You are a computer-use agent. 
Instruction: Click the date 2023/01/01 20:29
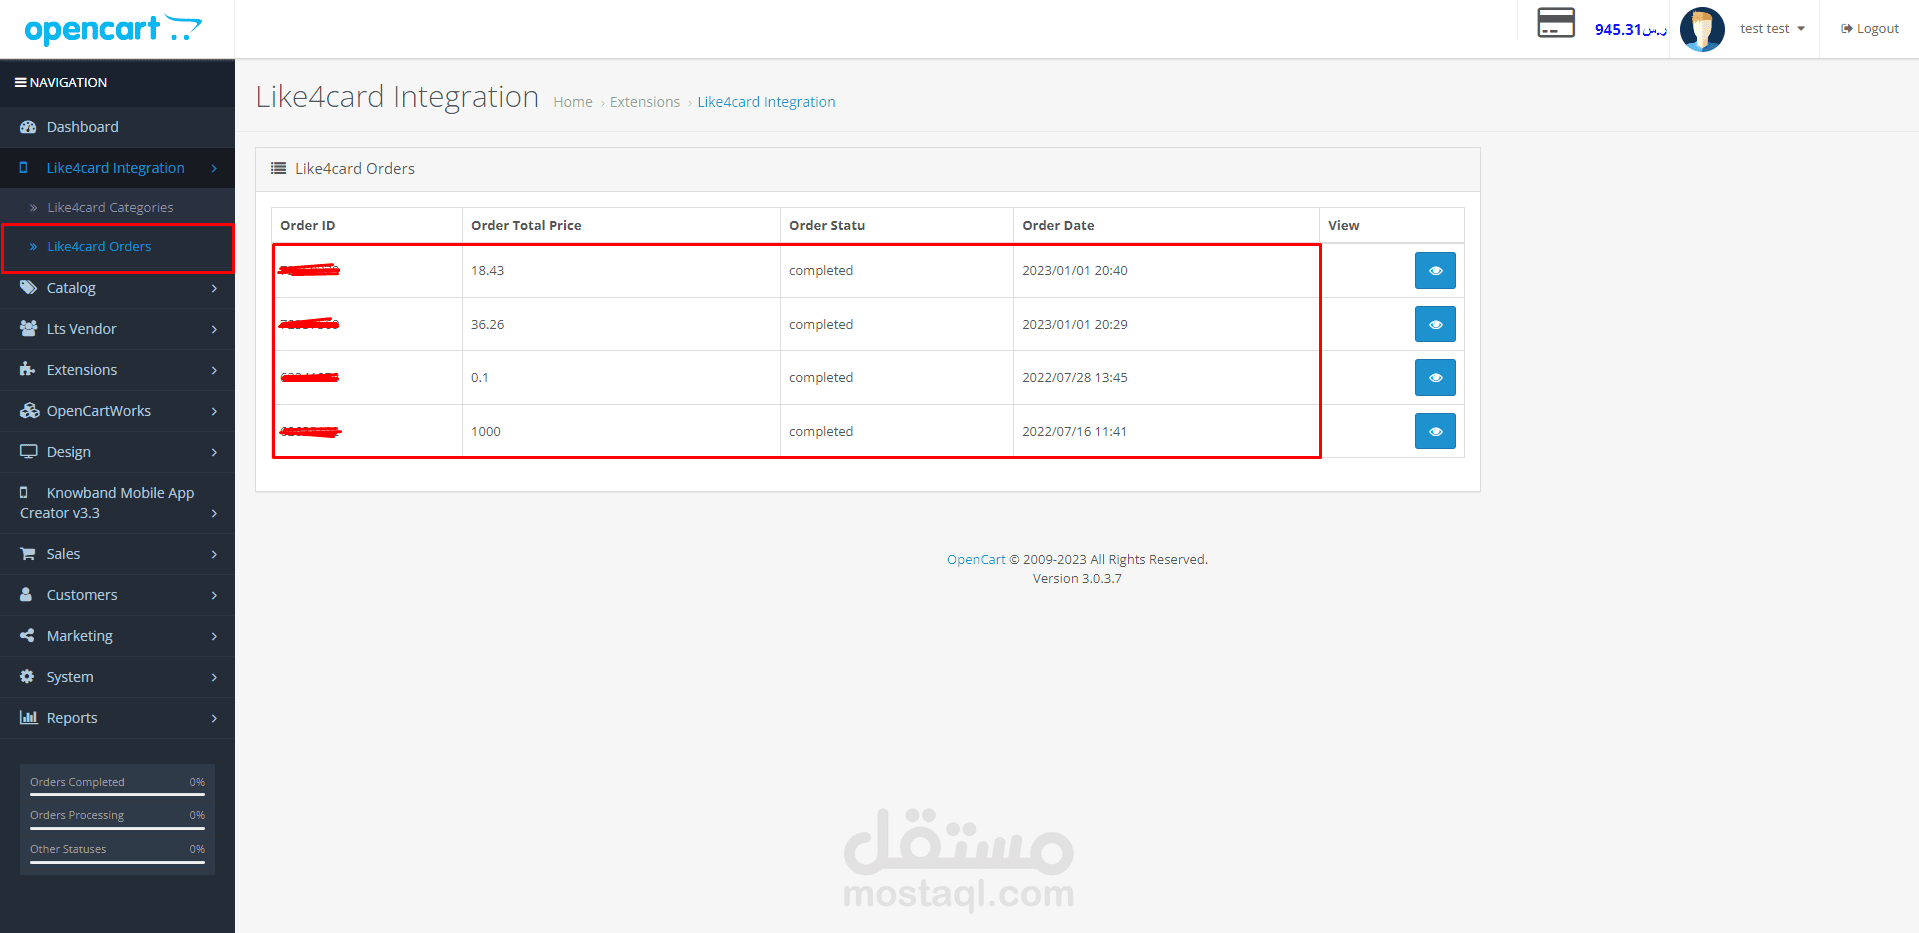click(1075, 325)
